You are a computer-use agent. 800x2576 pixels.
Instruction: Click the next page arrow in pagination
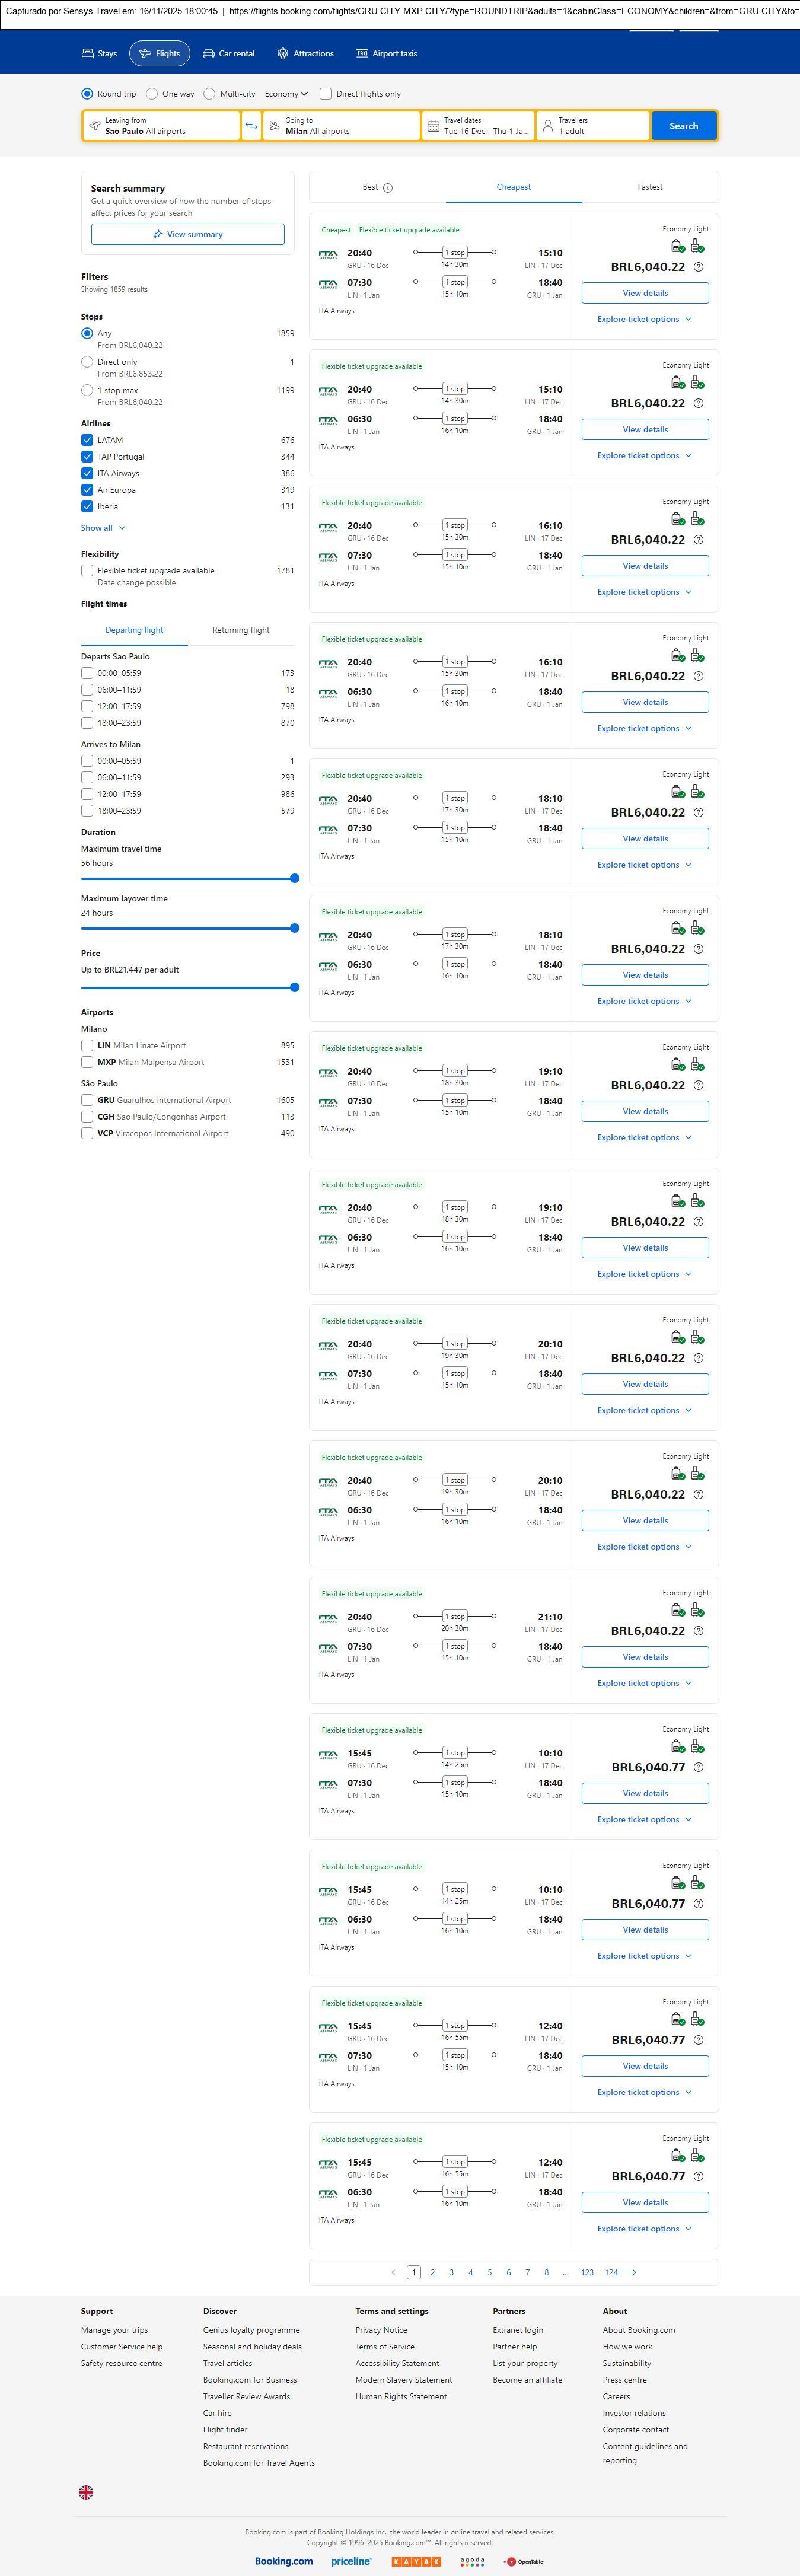tap(634, 2272)
